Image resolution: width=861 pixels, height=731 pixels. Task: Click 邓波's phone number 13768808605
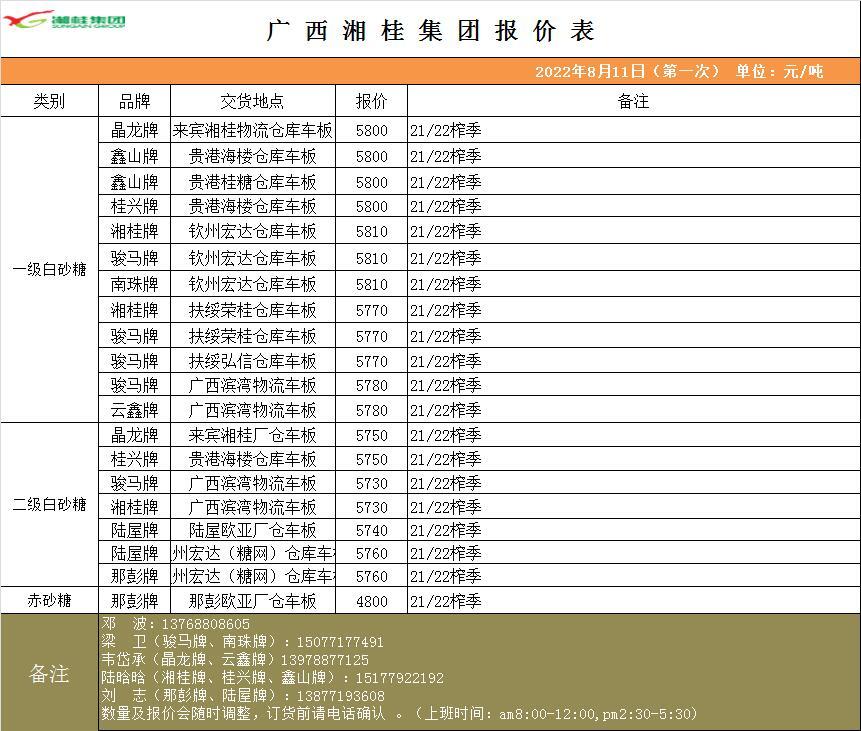click(205, 624)
